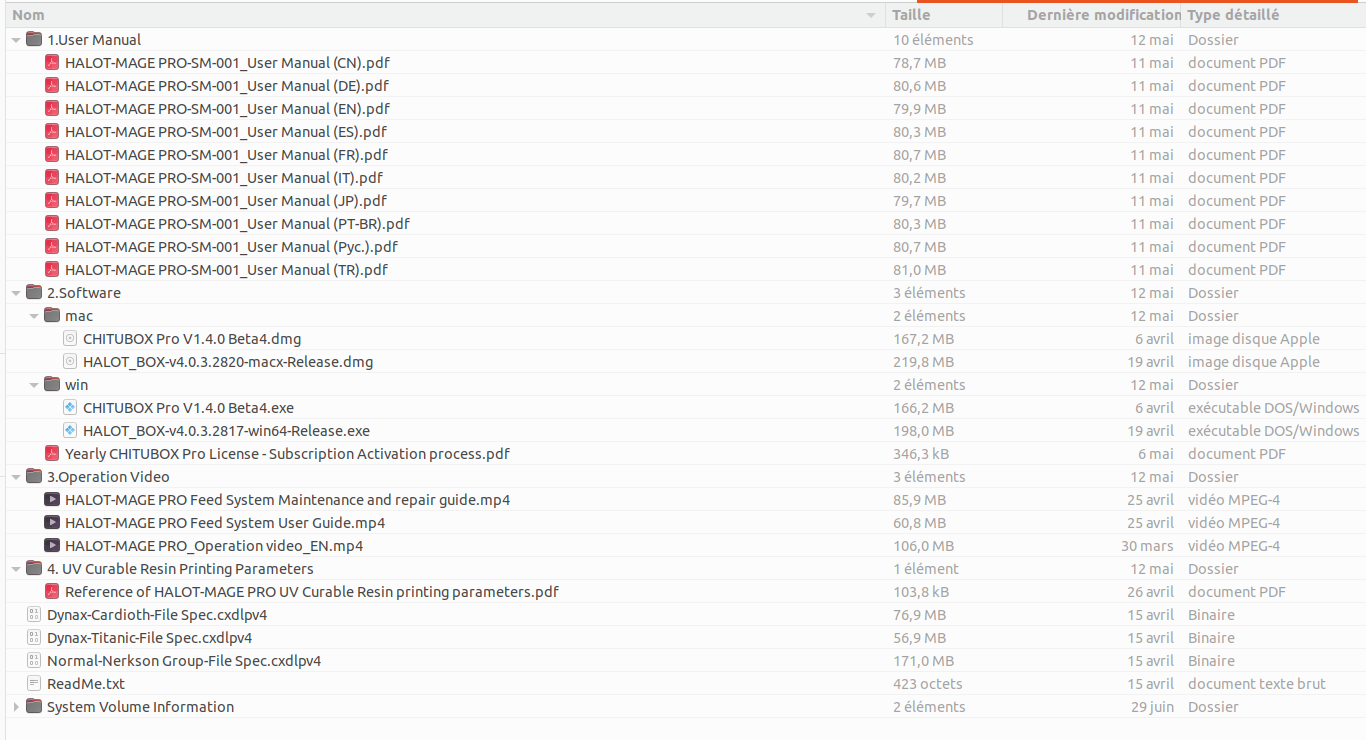Click the date 26 avril
The width and height of the screenshot is (1366, 740).
point(1150,592)
